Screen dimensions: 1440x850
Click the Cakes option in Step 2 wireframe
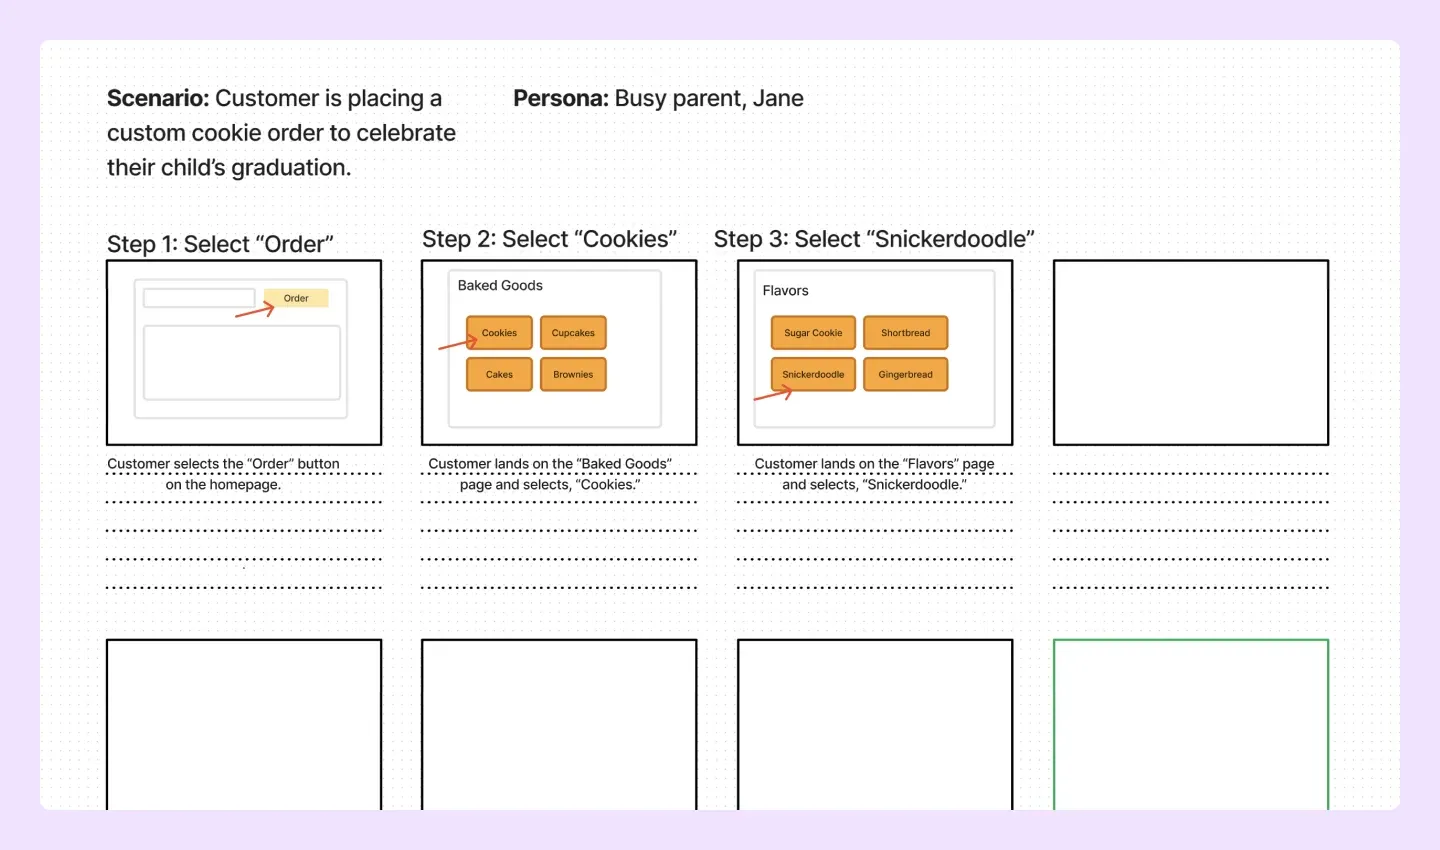point(498,374)
